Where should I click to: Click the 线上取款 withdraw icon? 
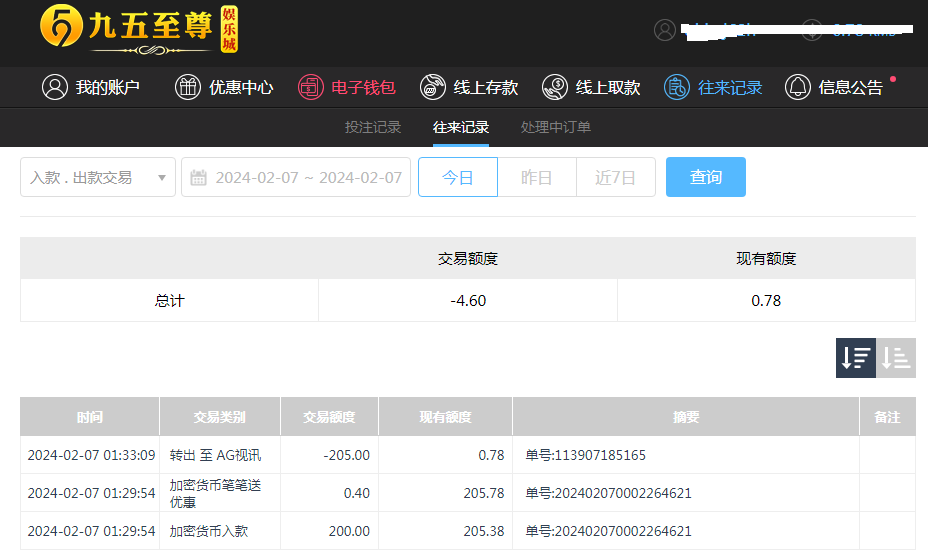pyautogui.click(x=555, y=87)
